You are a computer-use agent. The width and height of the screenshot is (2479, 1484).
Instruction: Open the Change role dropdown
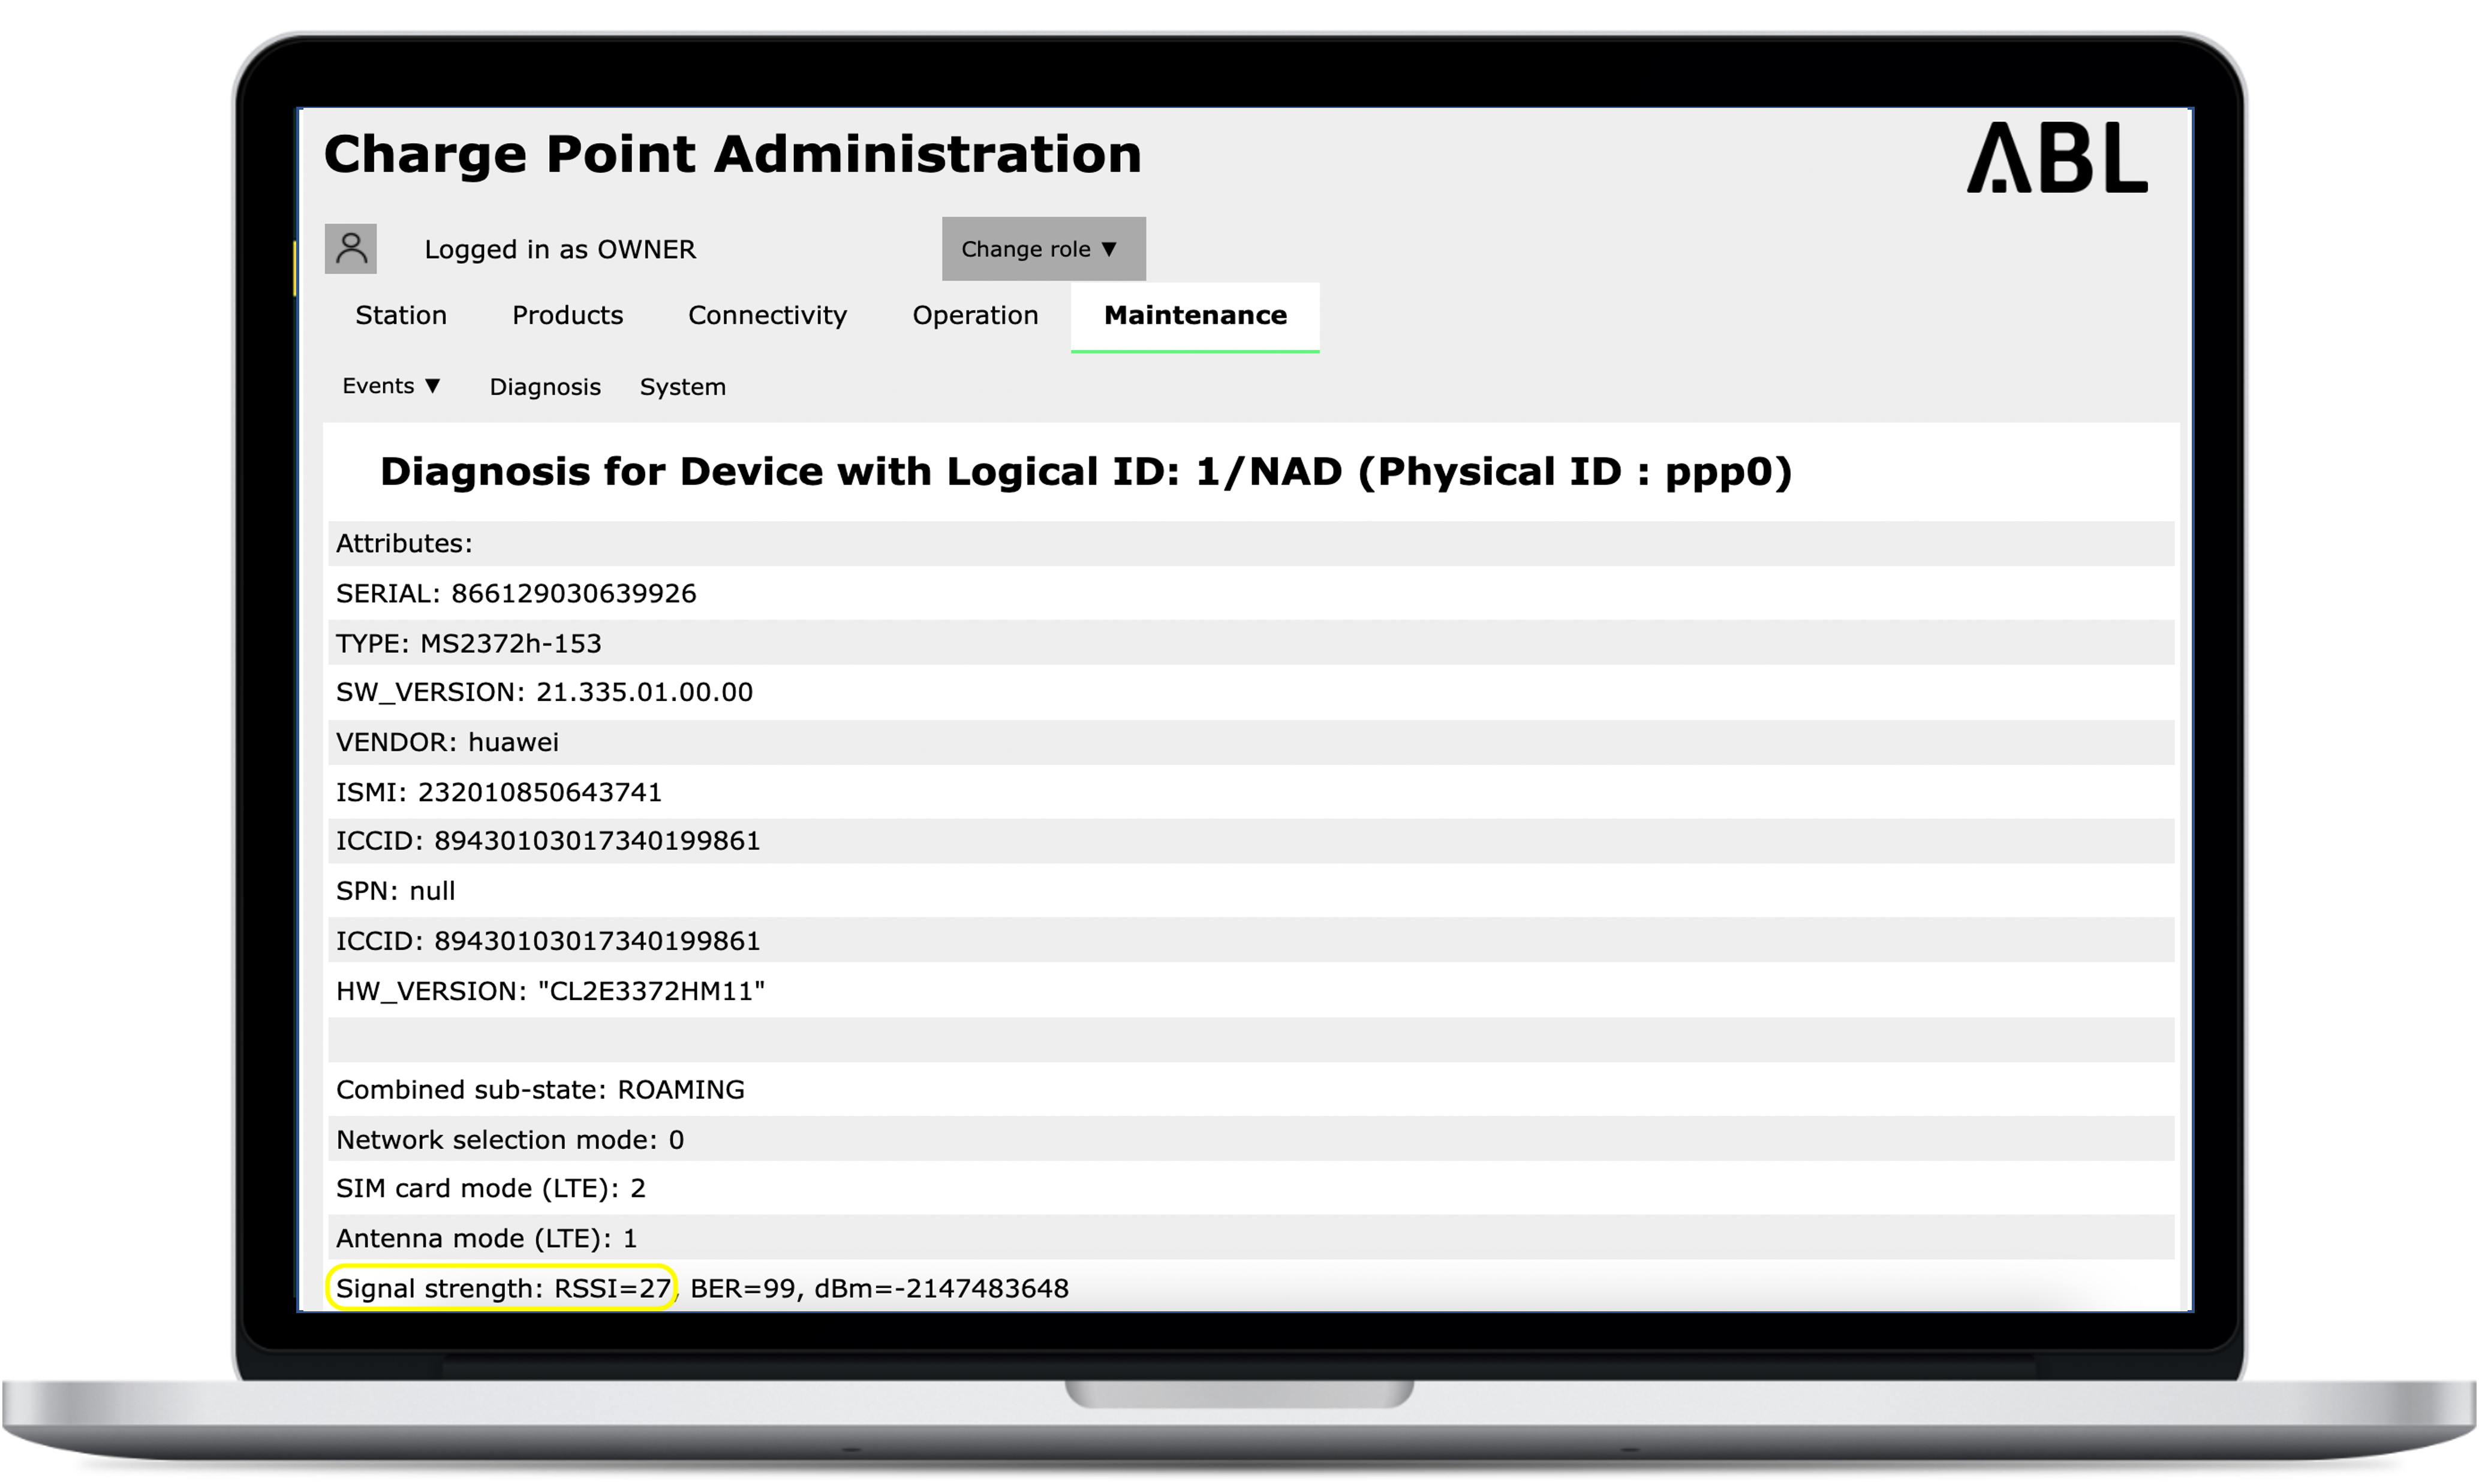1042,249
